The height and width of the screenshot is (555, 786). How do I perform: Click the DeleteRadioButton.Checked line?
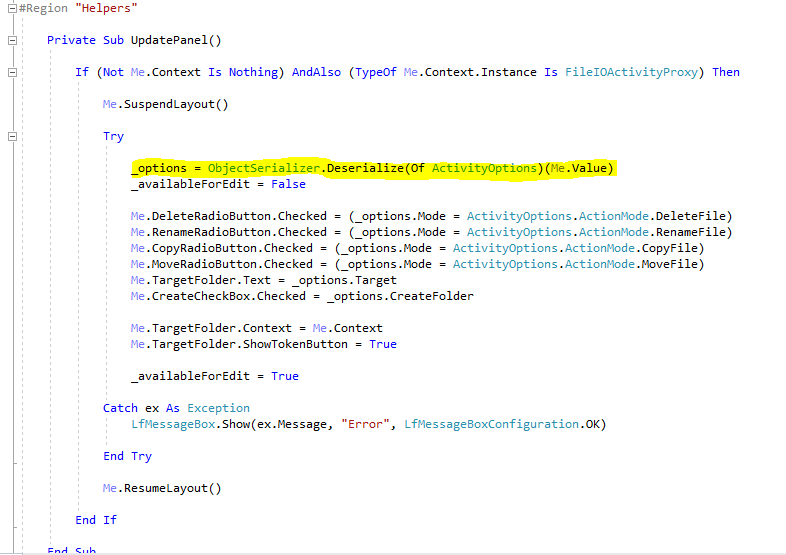[431, 216]
